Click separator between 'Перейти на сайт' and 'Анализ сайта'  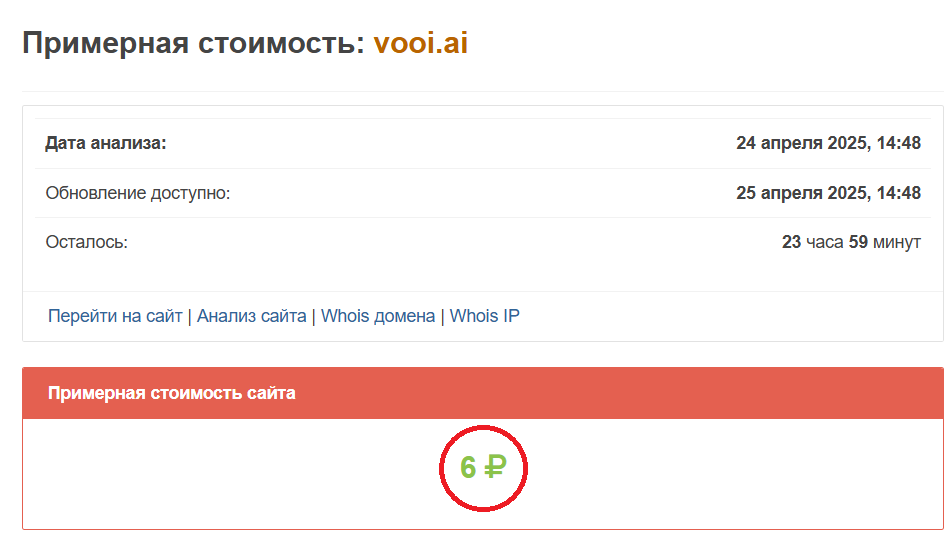point(190,316)
